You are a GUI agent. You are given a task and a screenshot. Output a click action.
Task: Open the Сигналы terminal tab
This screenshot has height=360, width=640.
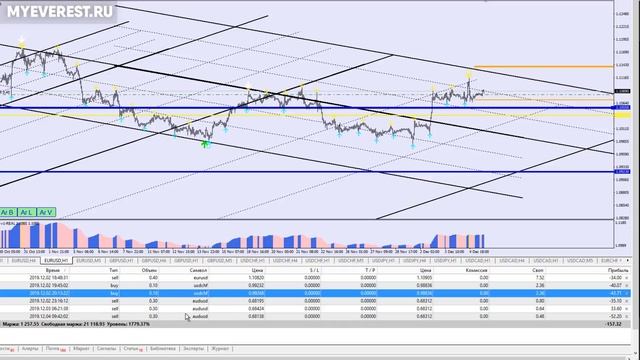(107, 349)
